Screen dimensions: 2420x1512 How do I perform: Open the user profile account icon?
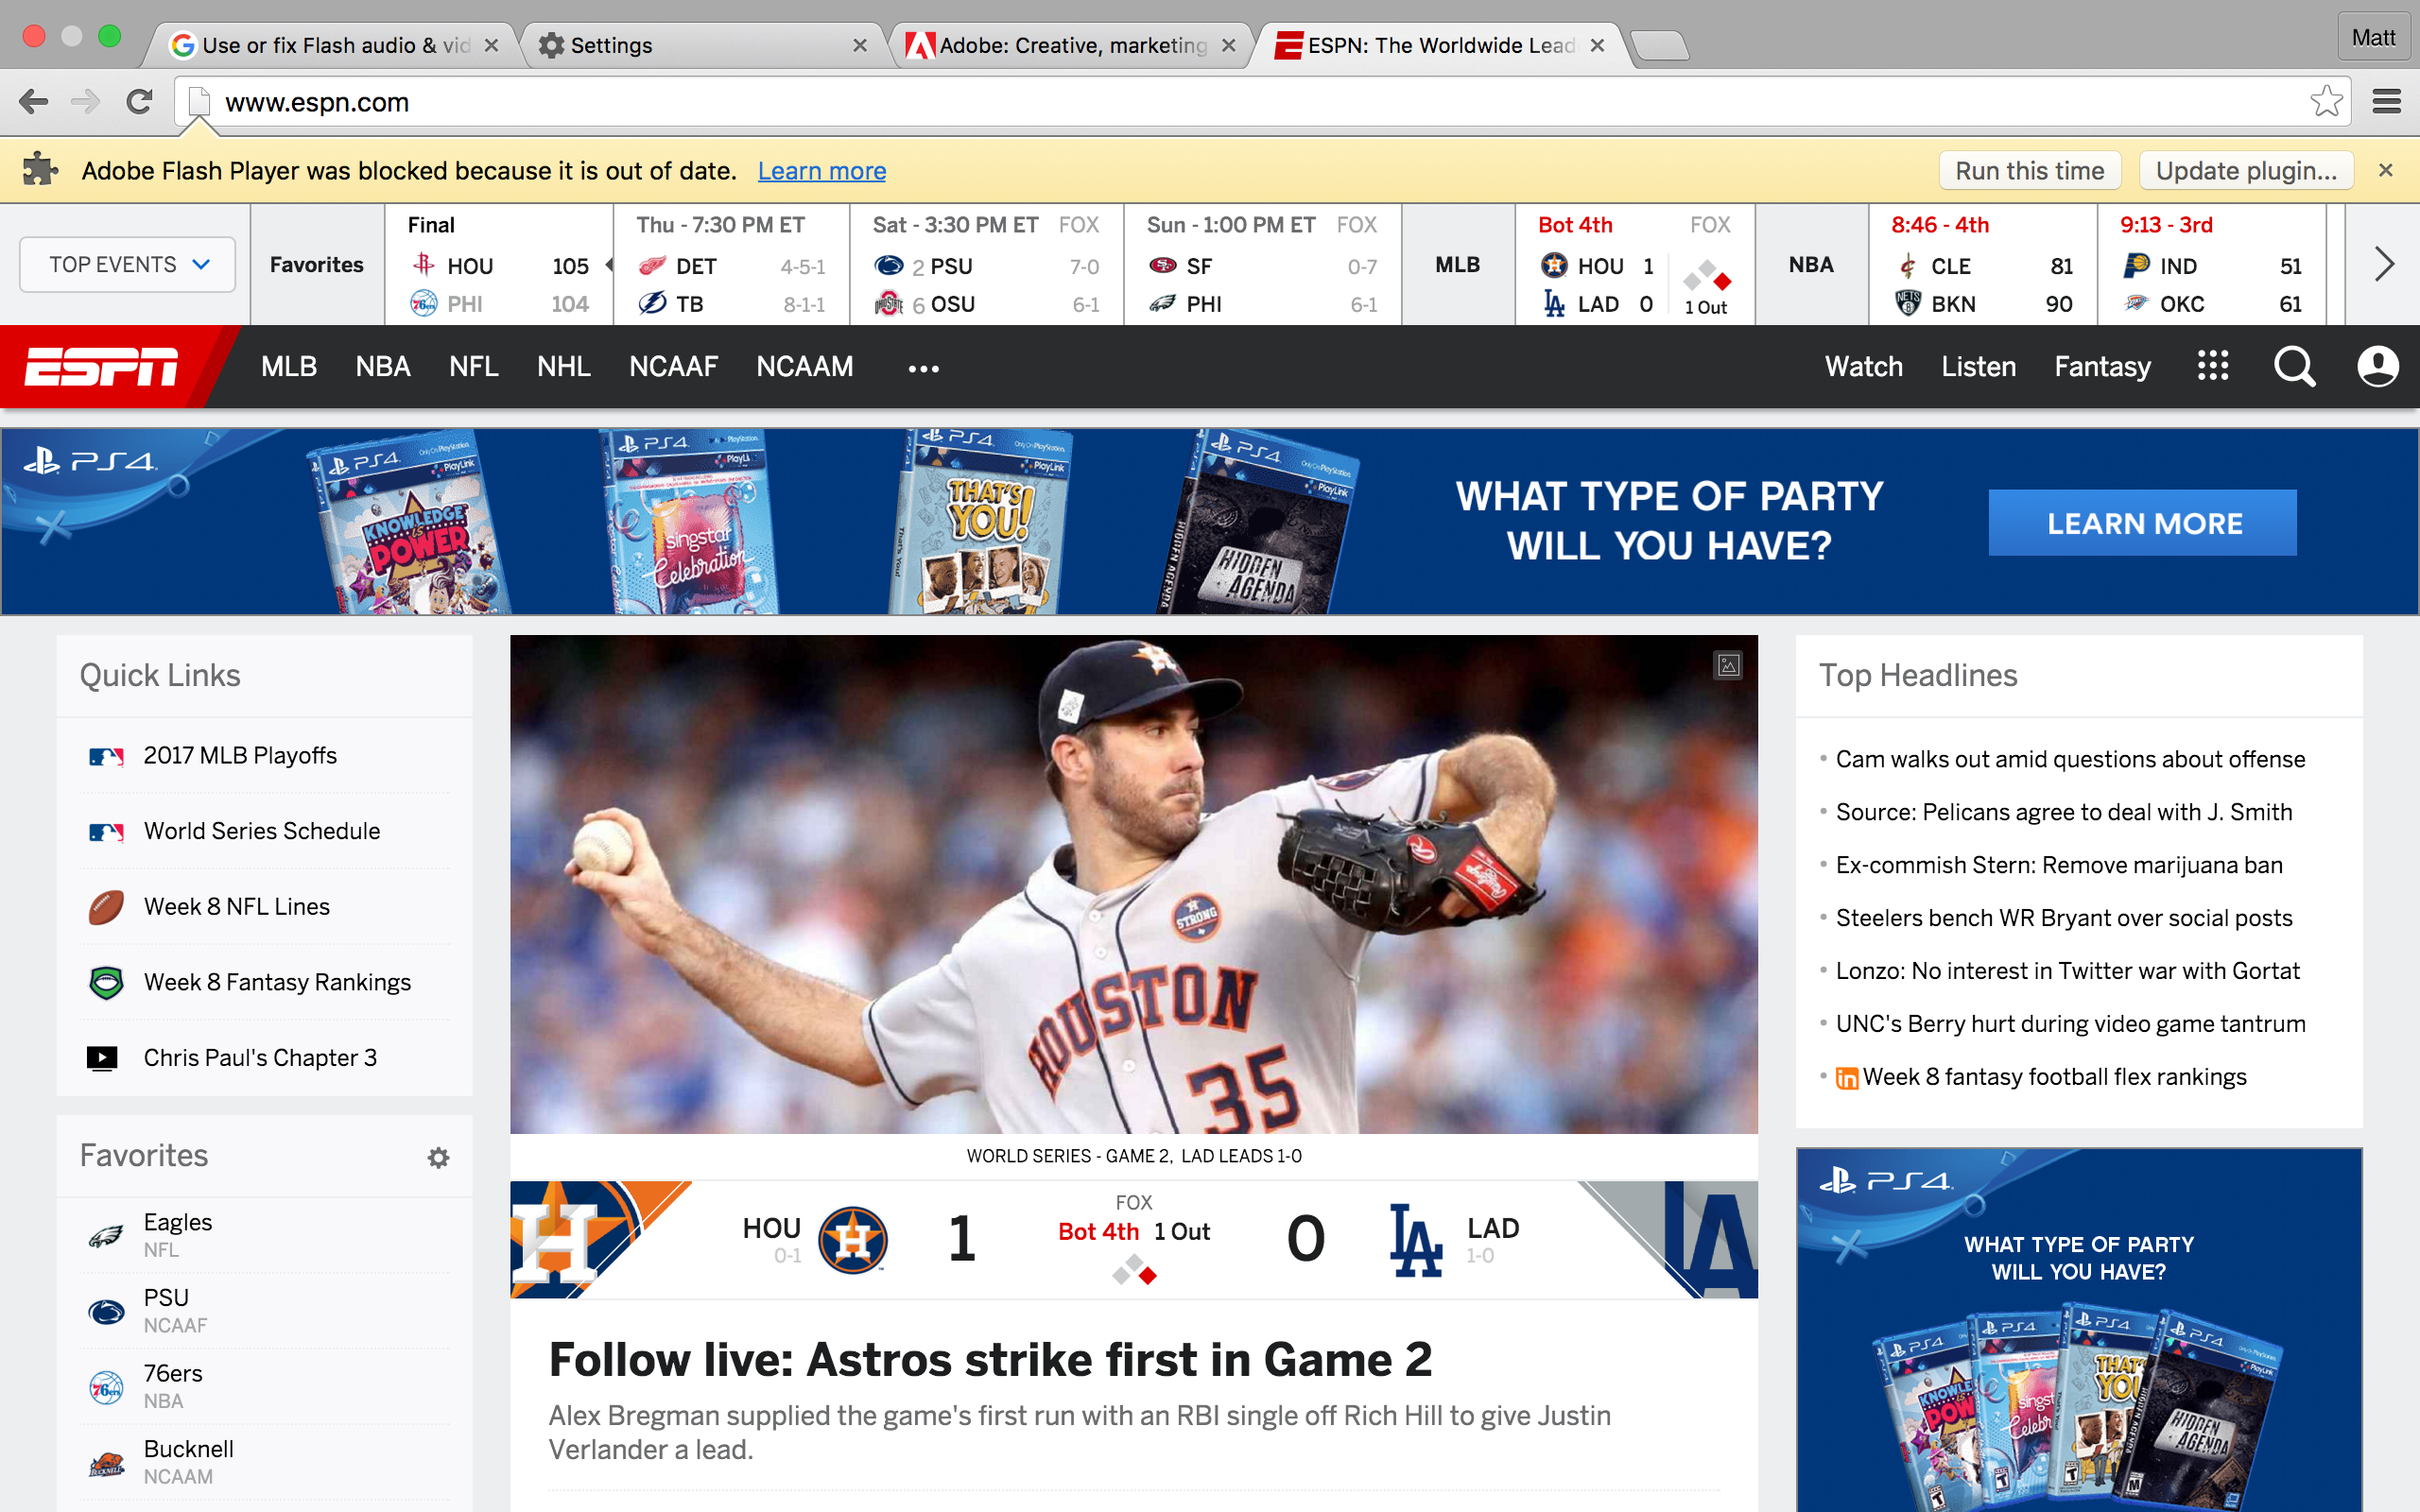coord(2378,366)
